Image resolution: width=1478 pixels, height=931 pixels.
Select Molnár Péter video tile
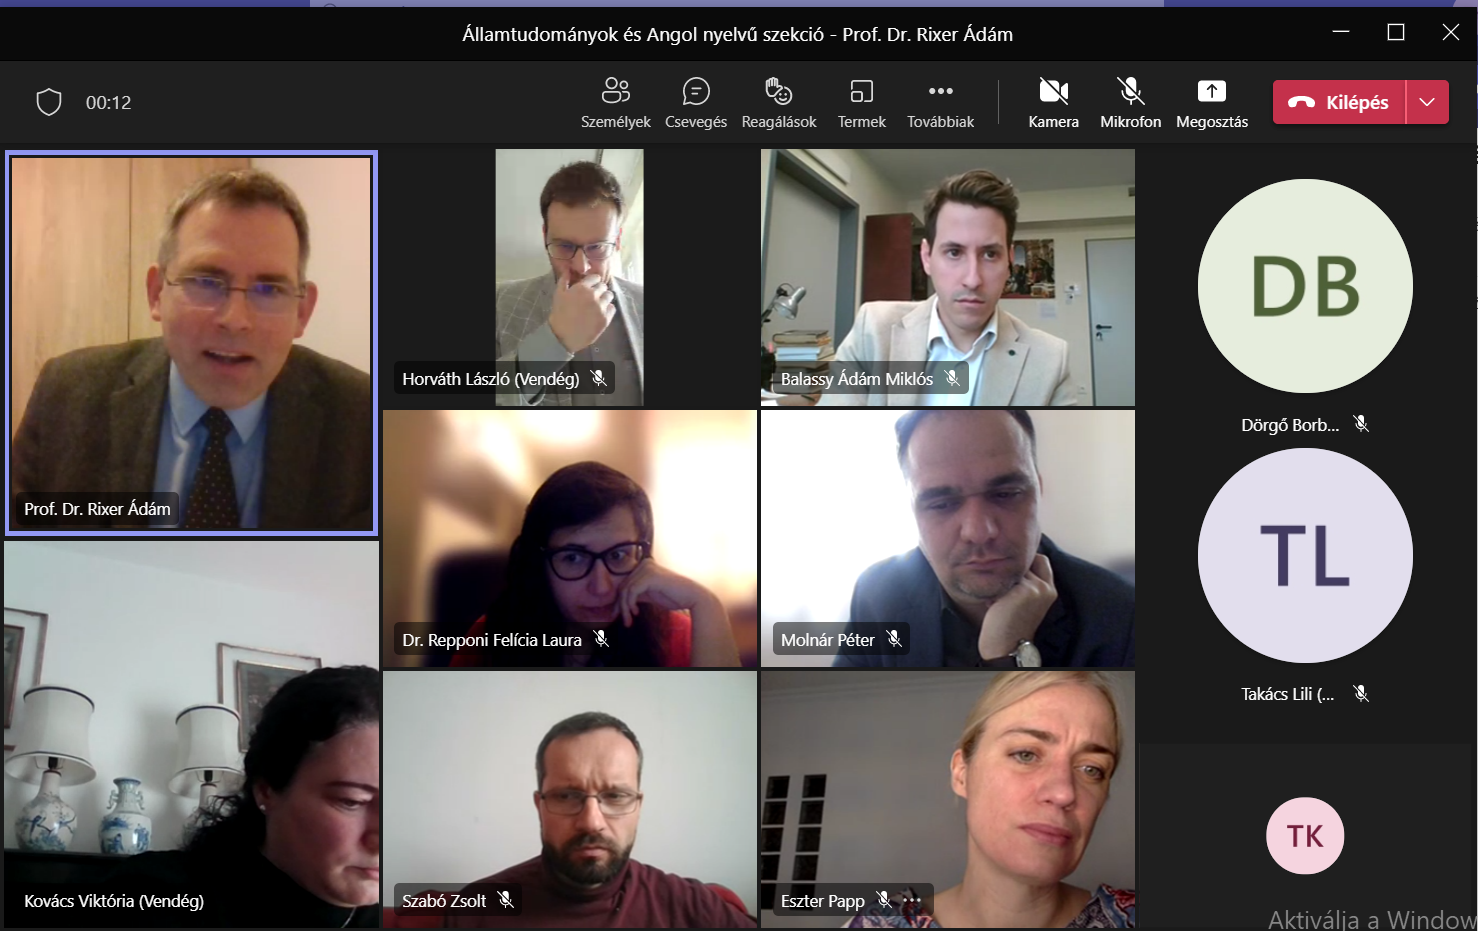coord(948,539)
